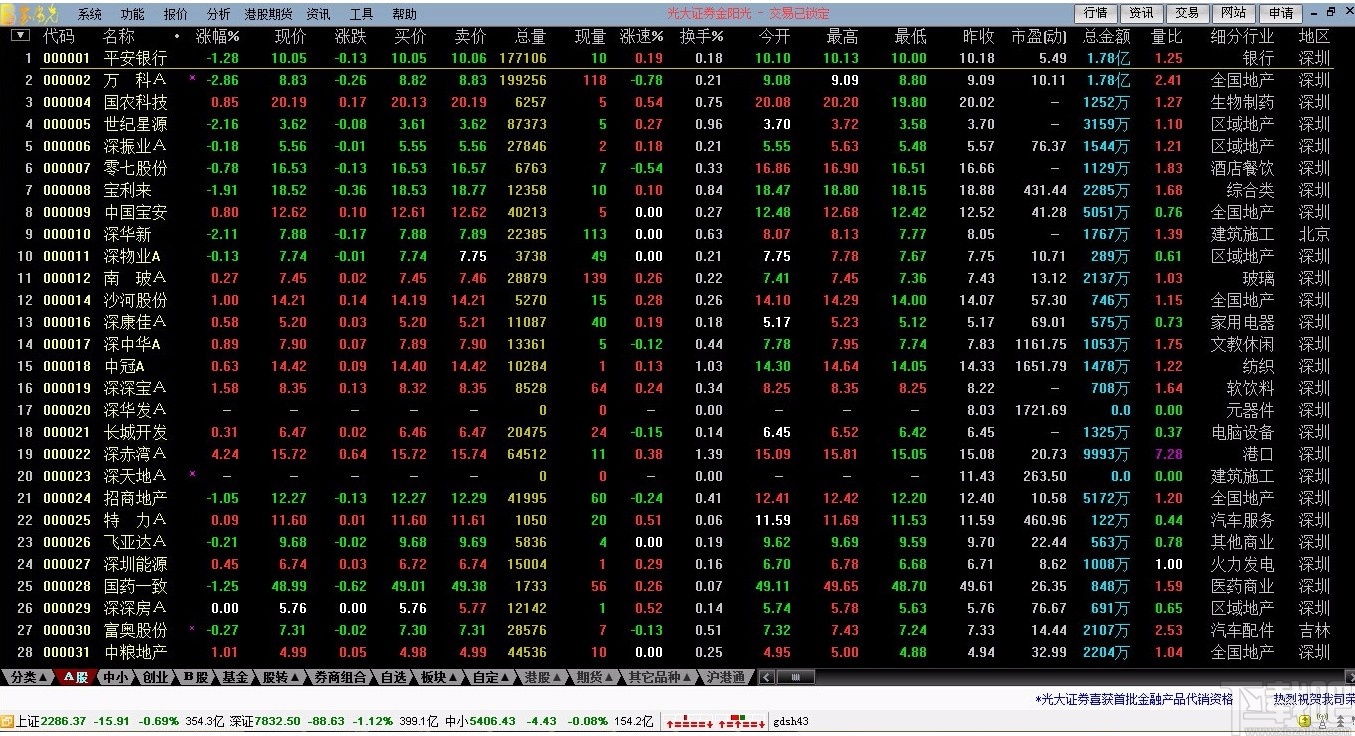Sort by the 涨幅% column header
This screenshot has width=1355, height=736.
pyautogui.click(x=217, y=36)
